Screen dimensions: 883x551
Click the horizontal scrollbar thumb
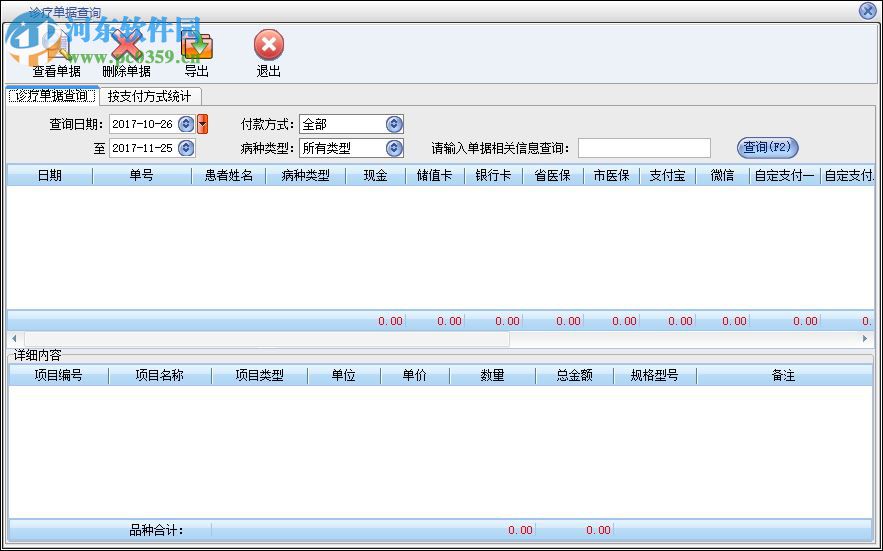(x=266, y=339)
